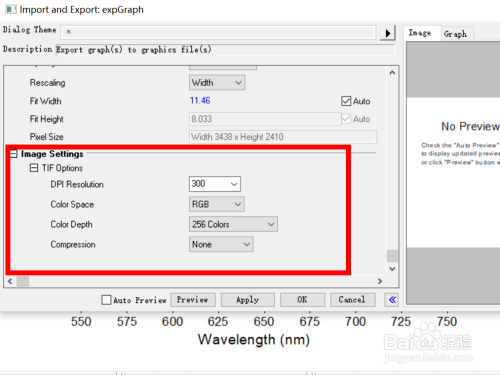Image resolution: width=500 pixels, height=375 pixels.
Task: Open the Compression None dropdown
Action: coord(221,244)
